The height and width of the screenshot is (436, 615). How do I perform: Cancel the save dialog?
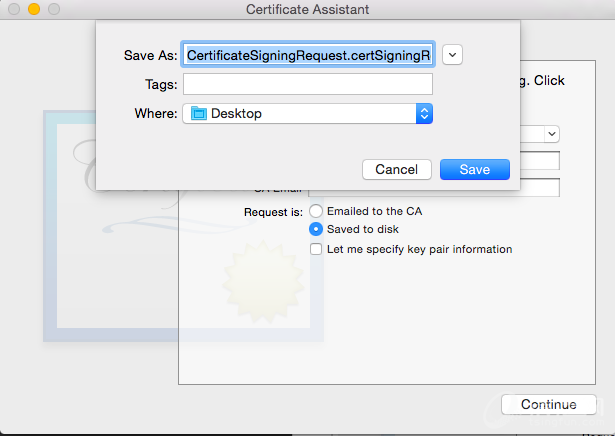(x=396, y=169)
